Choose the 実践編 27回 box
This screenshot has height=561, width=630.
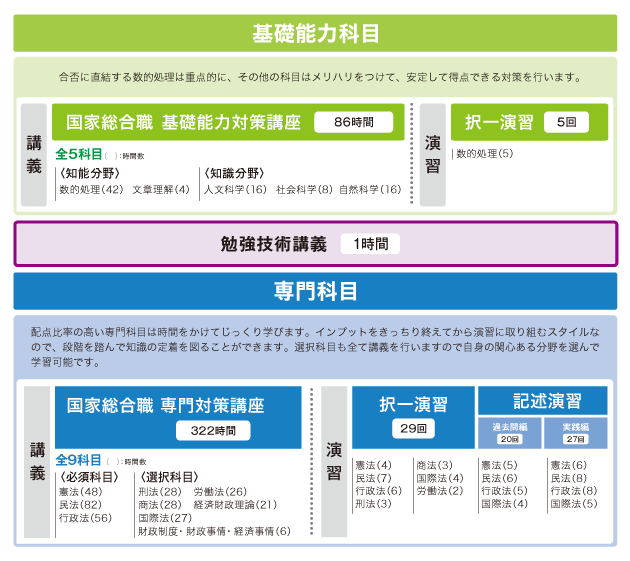coord(576,432)
